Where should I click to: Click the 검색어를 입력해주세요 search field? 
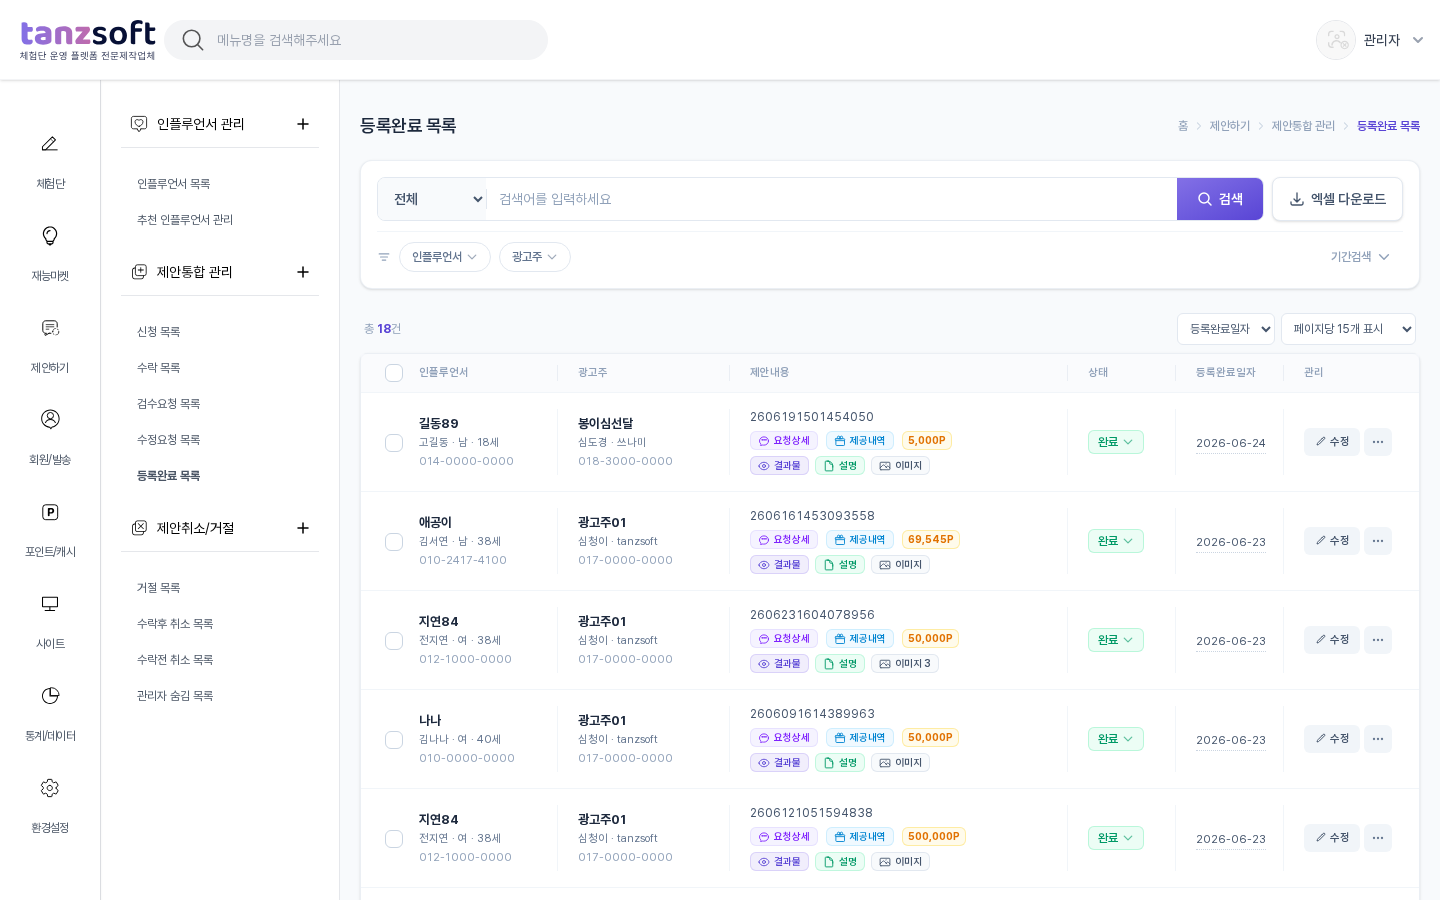point(832,199)
